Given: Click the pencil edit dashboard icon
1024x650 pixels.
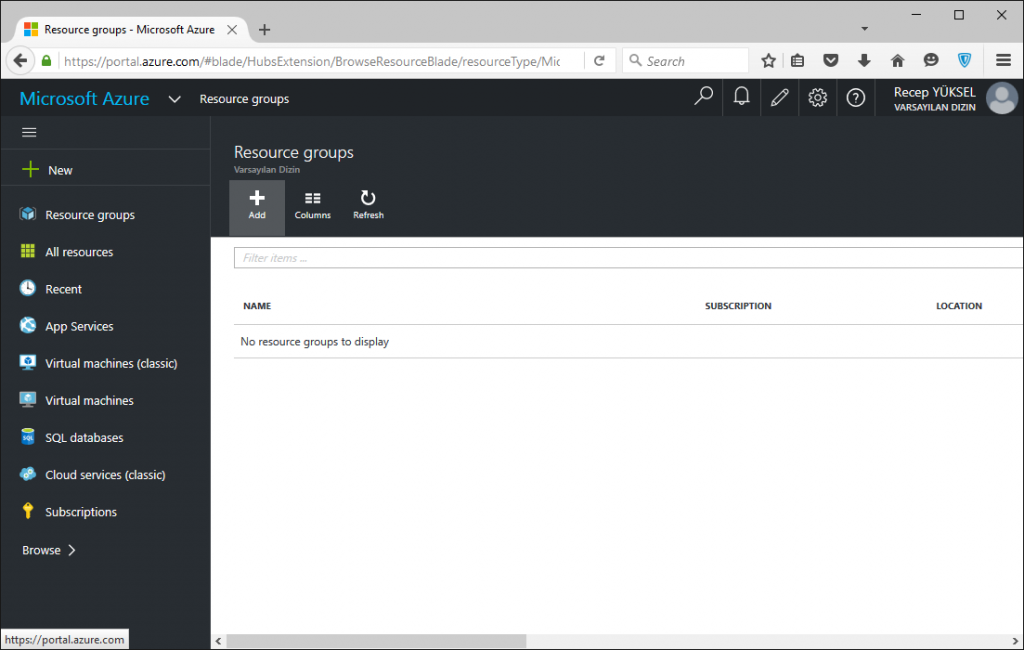Looking at the screenshot, I should coord(779,97).
